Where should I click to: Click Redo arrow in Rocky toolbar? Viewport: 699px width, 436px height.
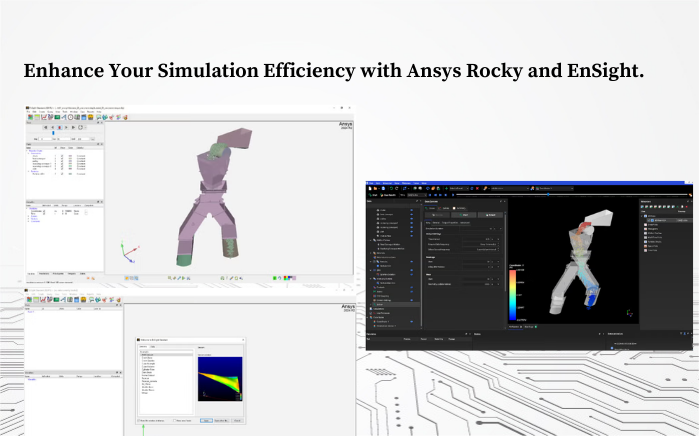click(397, 189)
